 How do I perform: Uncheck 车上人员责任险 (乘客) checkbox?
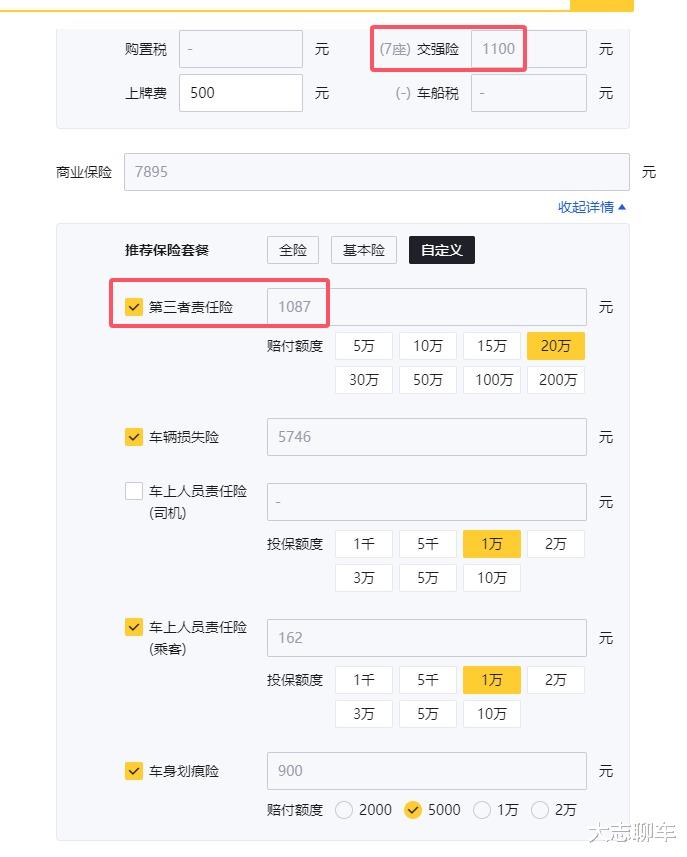coord(134,627)
